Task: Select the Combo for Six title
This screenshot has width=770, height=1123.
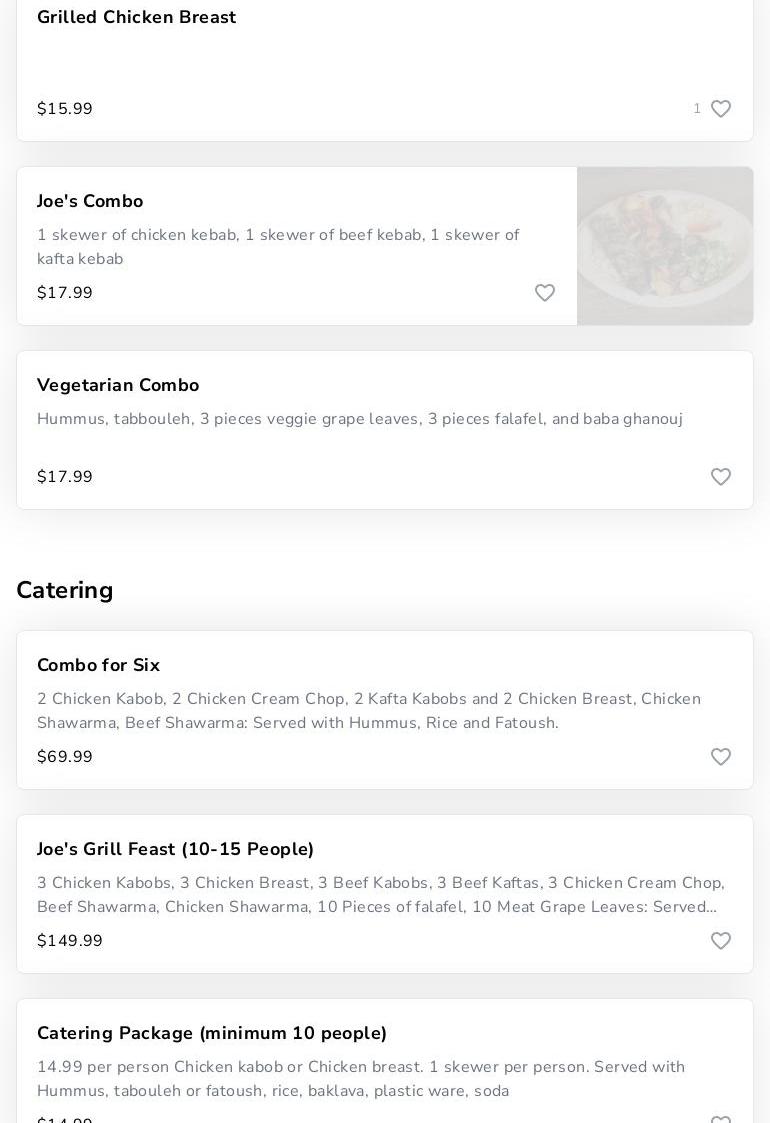Action: pos(98,665)
